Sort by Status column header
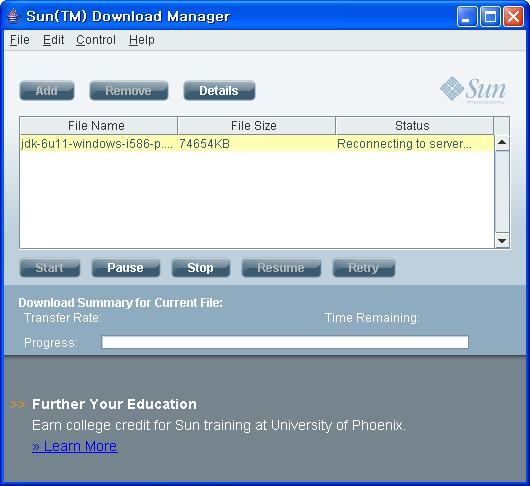The width and height of the screenshot is (530, 486). click(414, 126)
